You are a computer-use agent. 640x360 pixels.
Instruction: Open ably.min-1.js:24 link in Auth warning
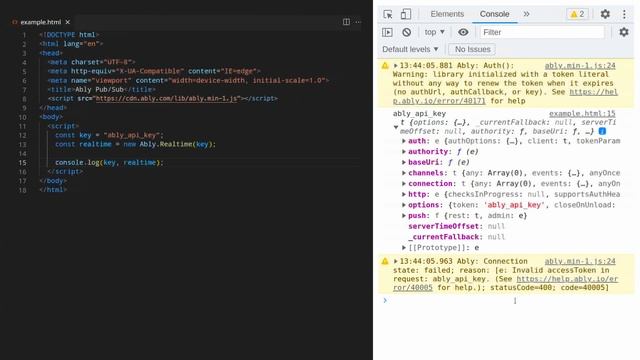coord(580,65)
